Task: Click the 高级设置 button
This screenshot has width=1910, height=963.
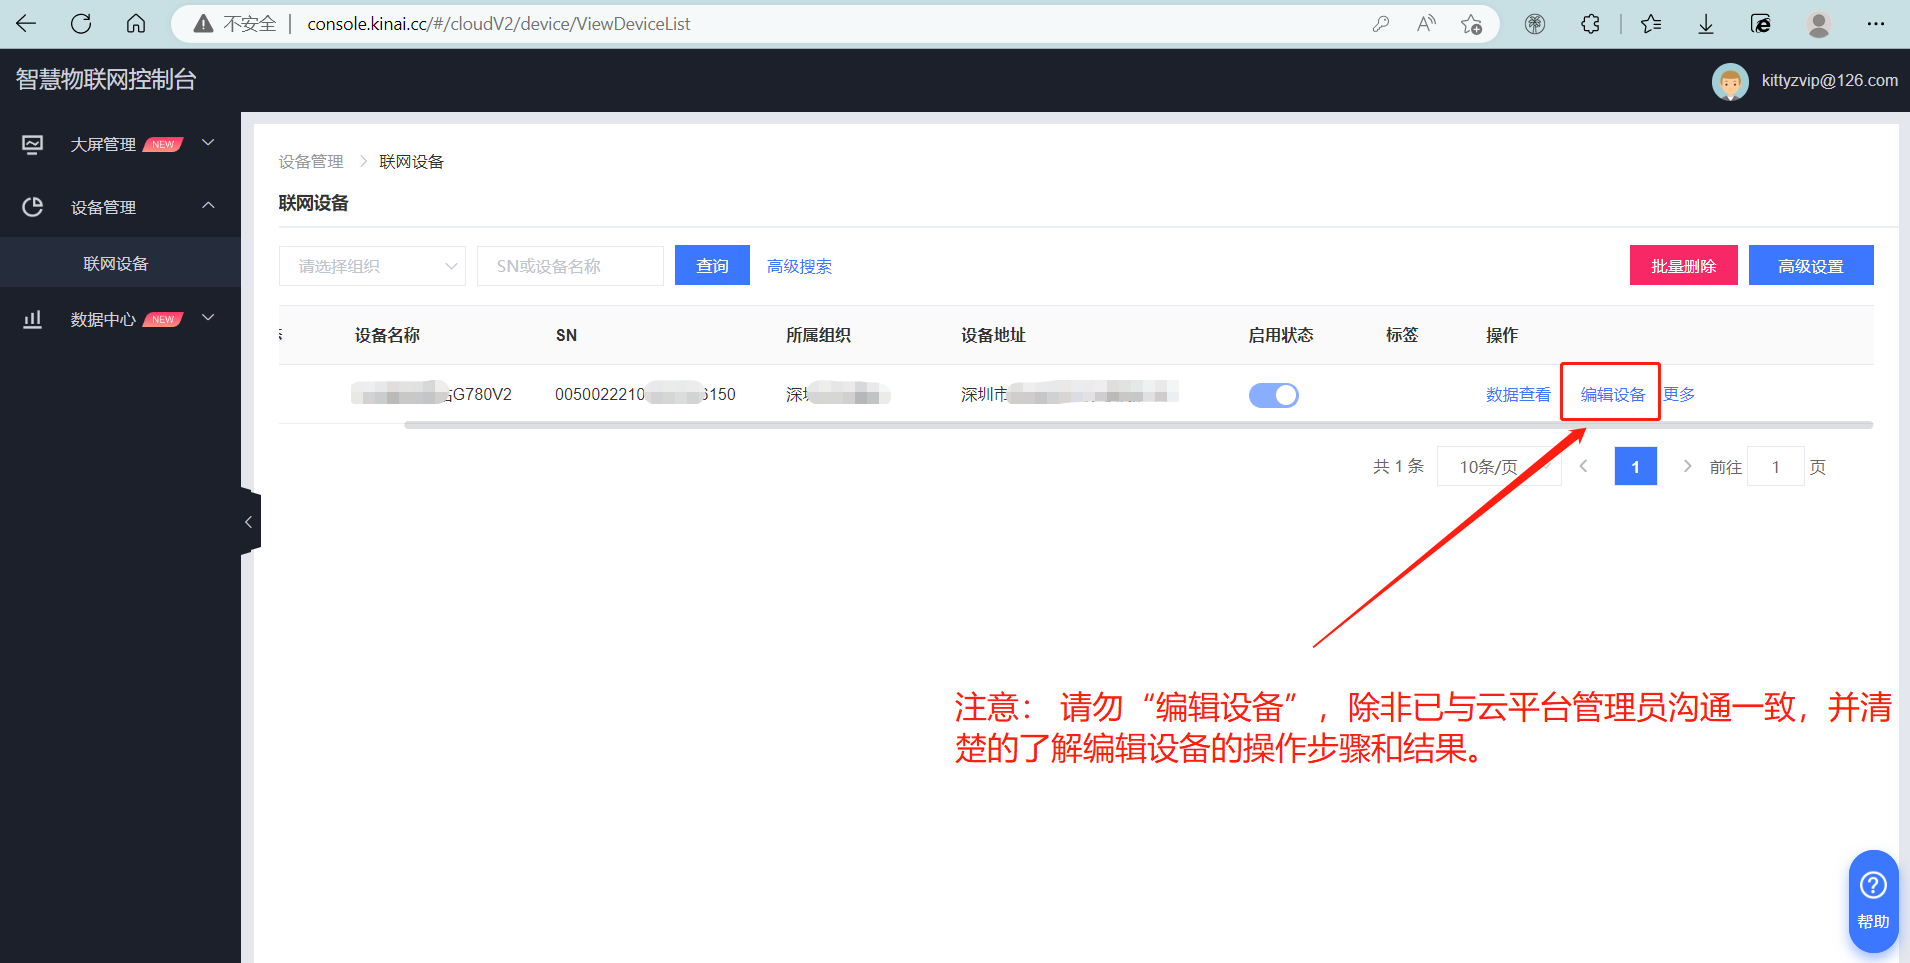Action: pos(1811,265)
